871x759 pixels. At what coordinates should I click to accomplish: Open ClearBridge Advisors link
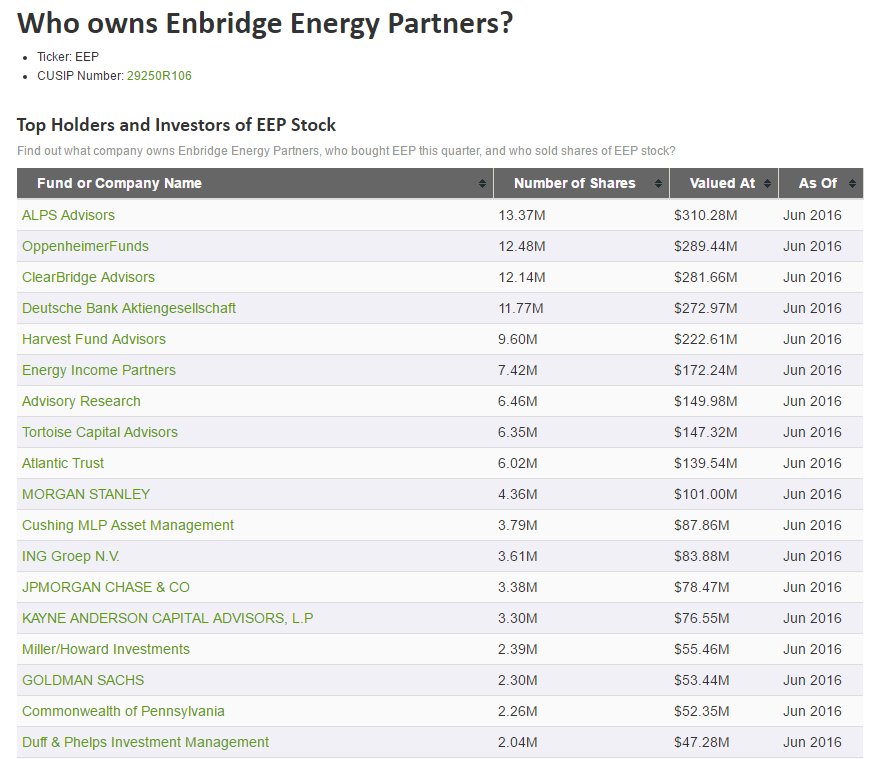click(88, 277)
